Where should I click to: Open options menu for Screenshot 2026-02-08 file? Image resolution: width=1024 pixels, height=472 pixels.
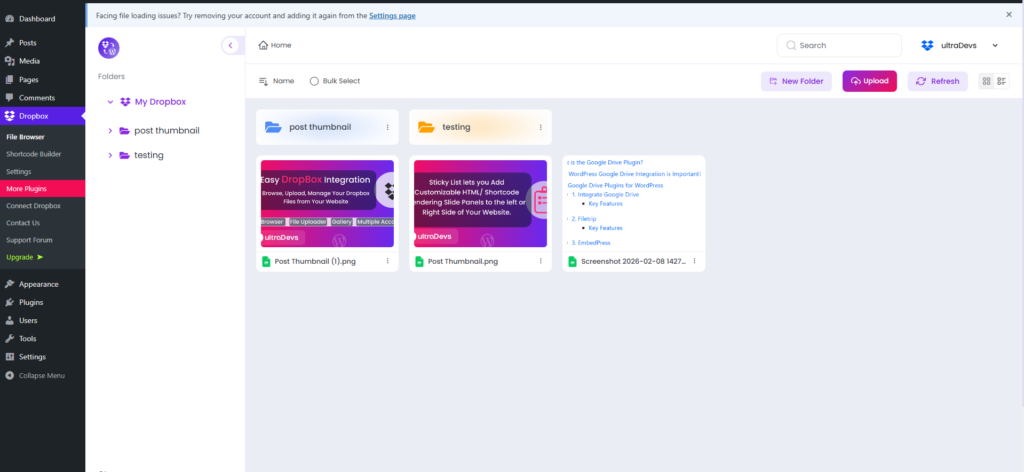(694, 261)
